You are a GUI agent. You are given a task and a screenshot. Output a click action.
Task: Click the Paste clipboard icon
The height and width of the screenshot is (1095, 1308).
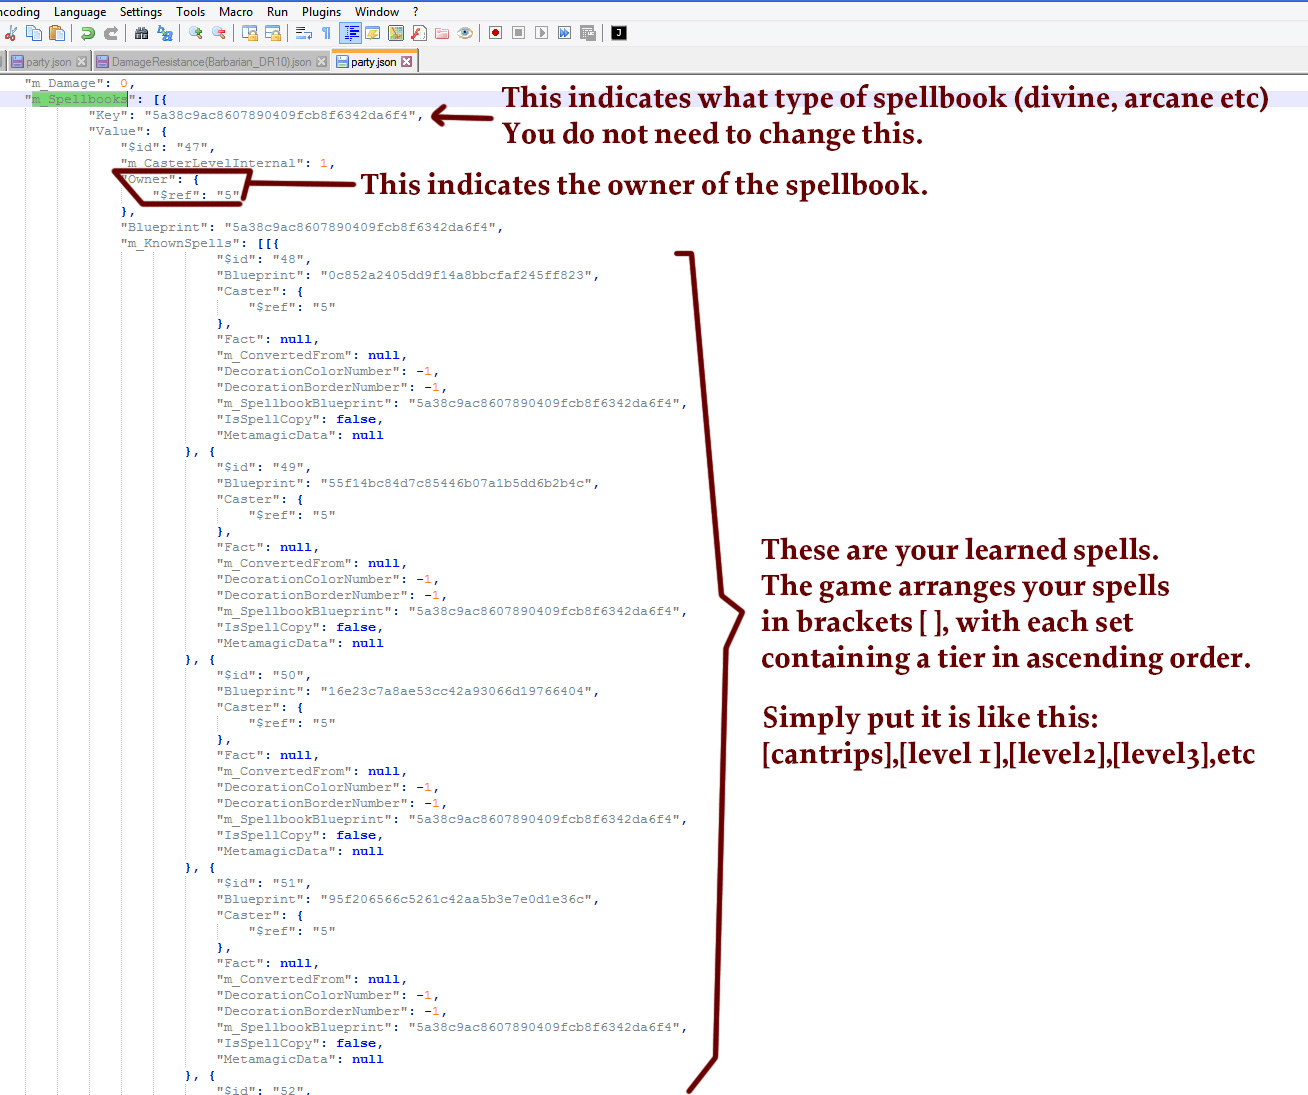57,33
